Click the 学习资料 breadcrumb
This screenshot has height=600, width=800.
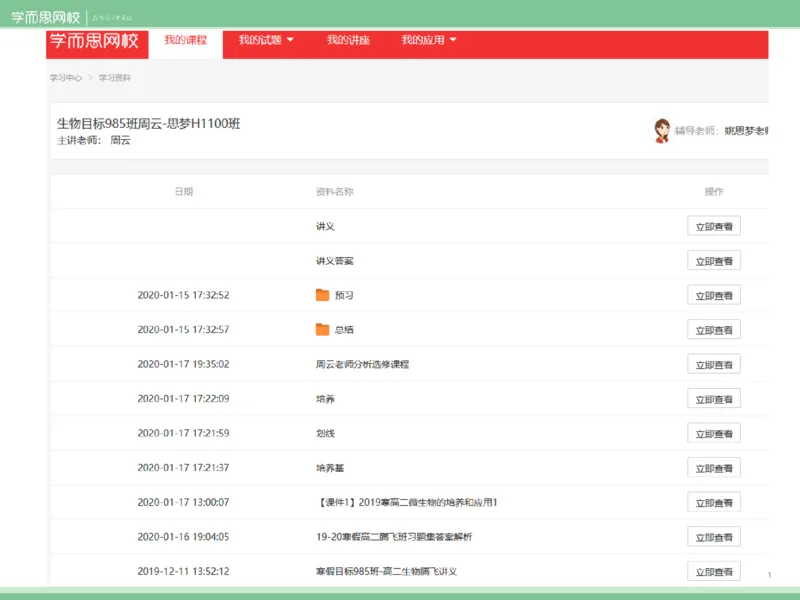[115, 78]
